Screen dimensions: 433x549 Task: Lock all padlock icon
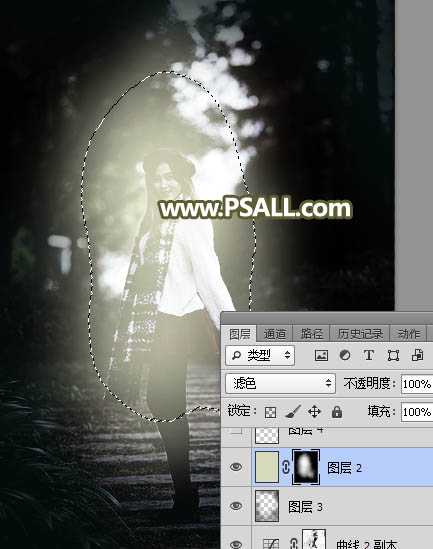click(x=337, y=412)
